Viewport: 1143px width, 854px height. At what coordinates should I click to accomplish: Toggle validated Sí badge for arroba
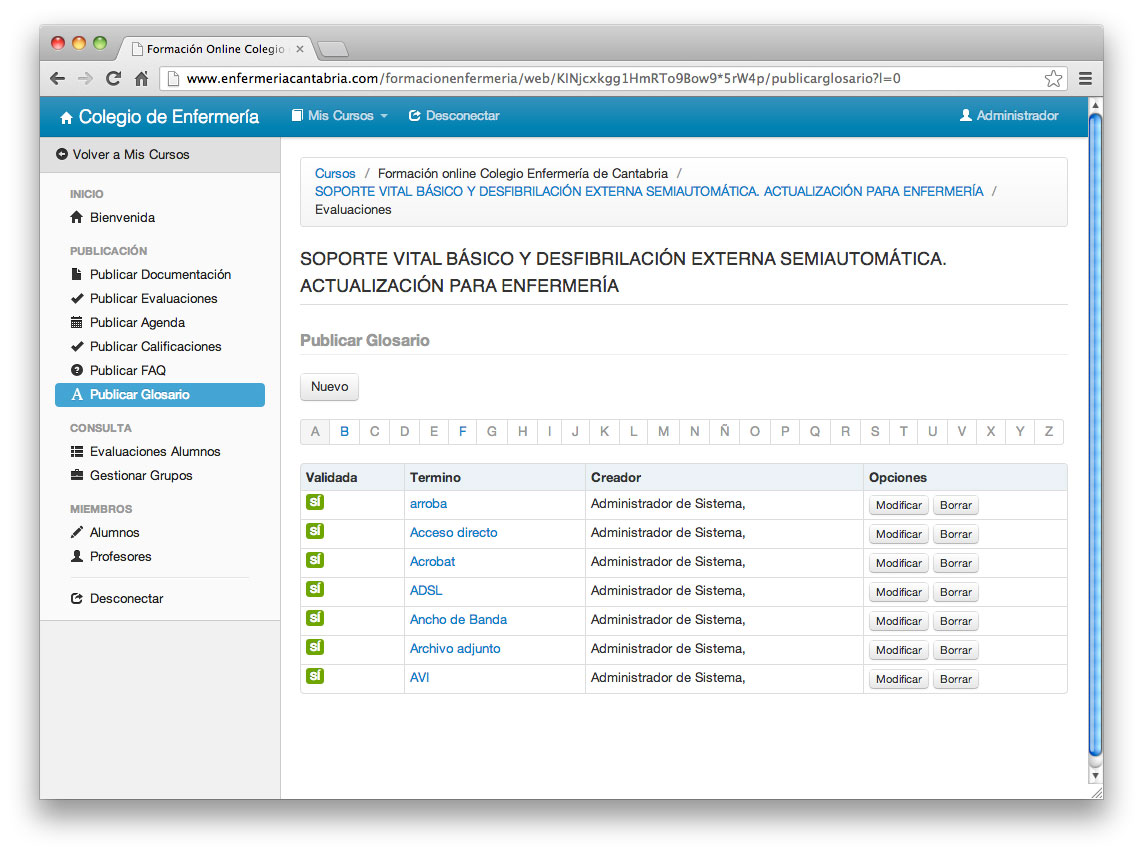click(315, 503)
